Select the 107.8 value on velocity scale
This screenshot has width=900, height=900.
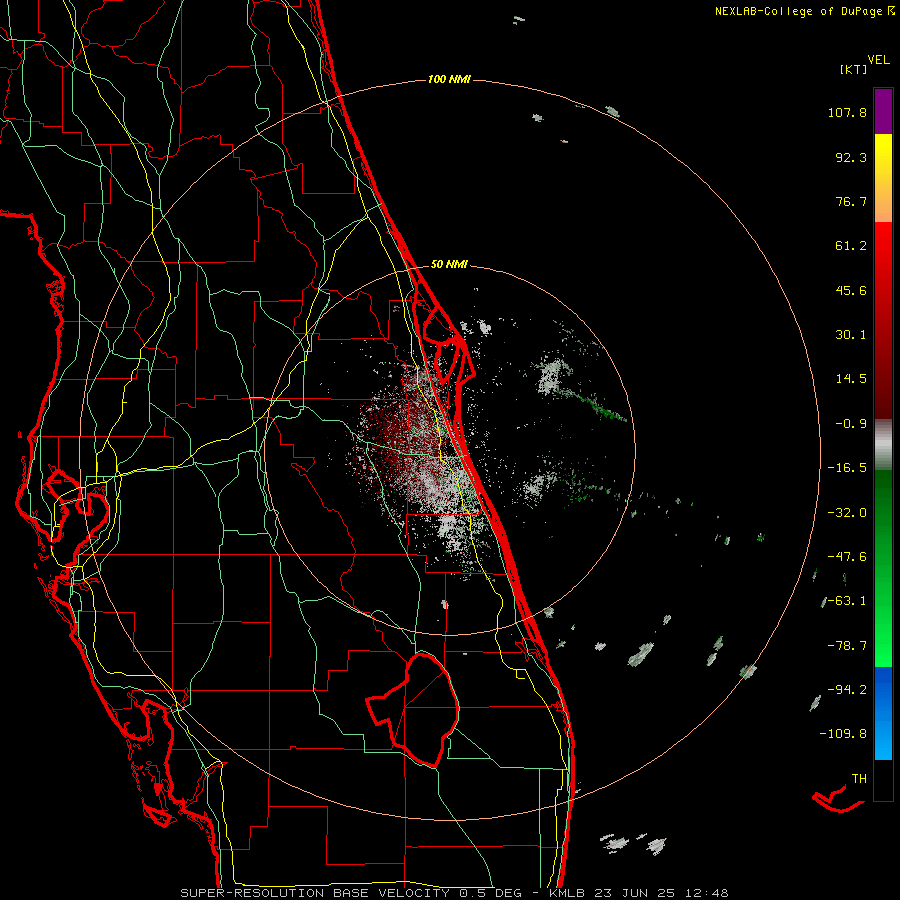tap(847, 112)
